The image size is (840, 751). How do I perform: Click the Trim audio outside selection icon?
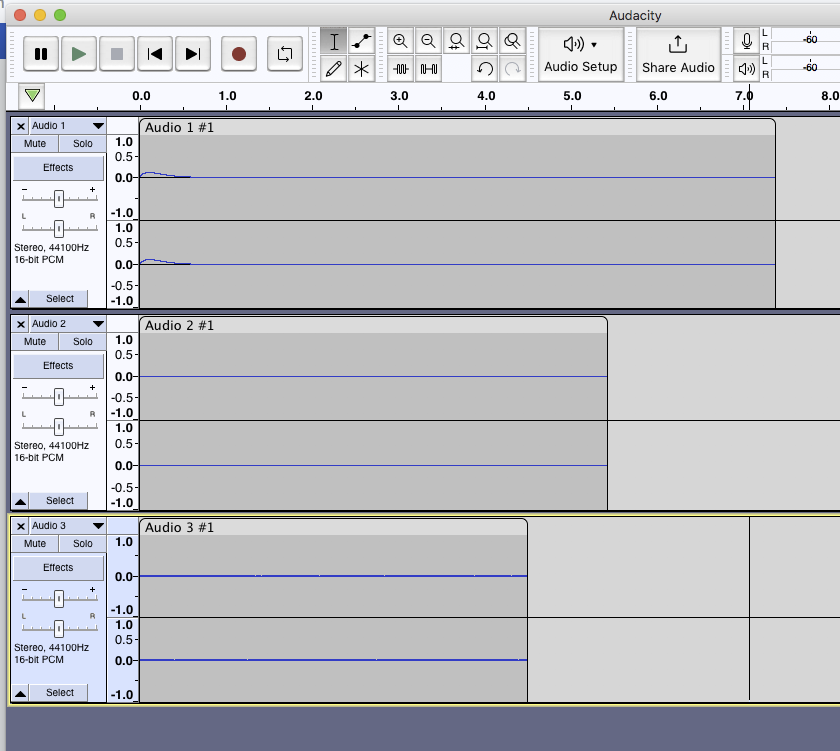pos(401,69)
